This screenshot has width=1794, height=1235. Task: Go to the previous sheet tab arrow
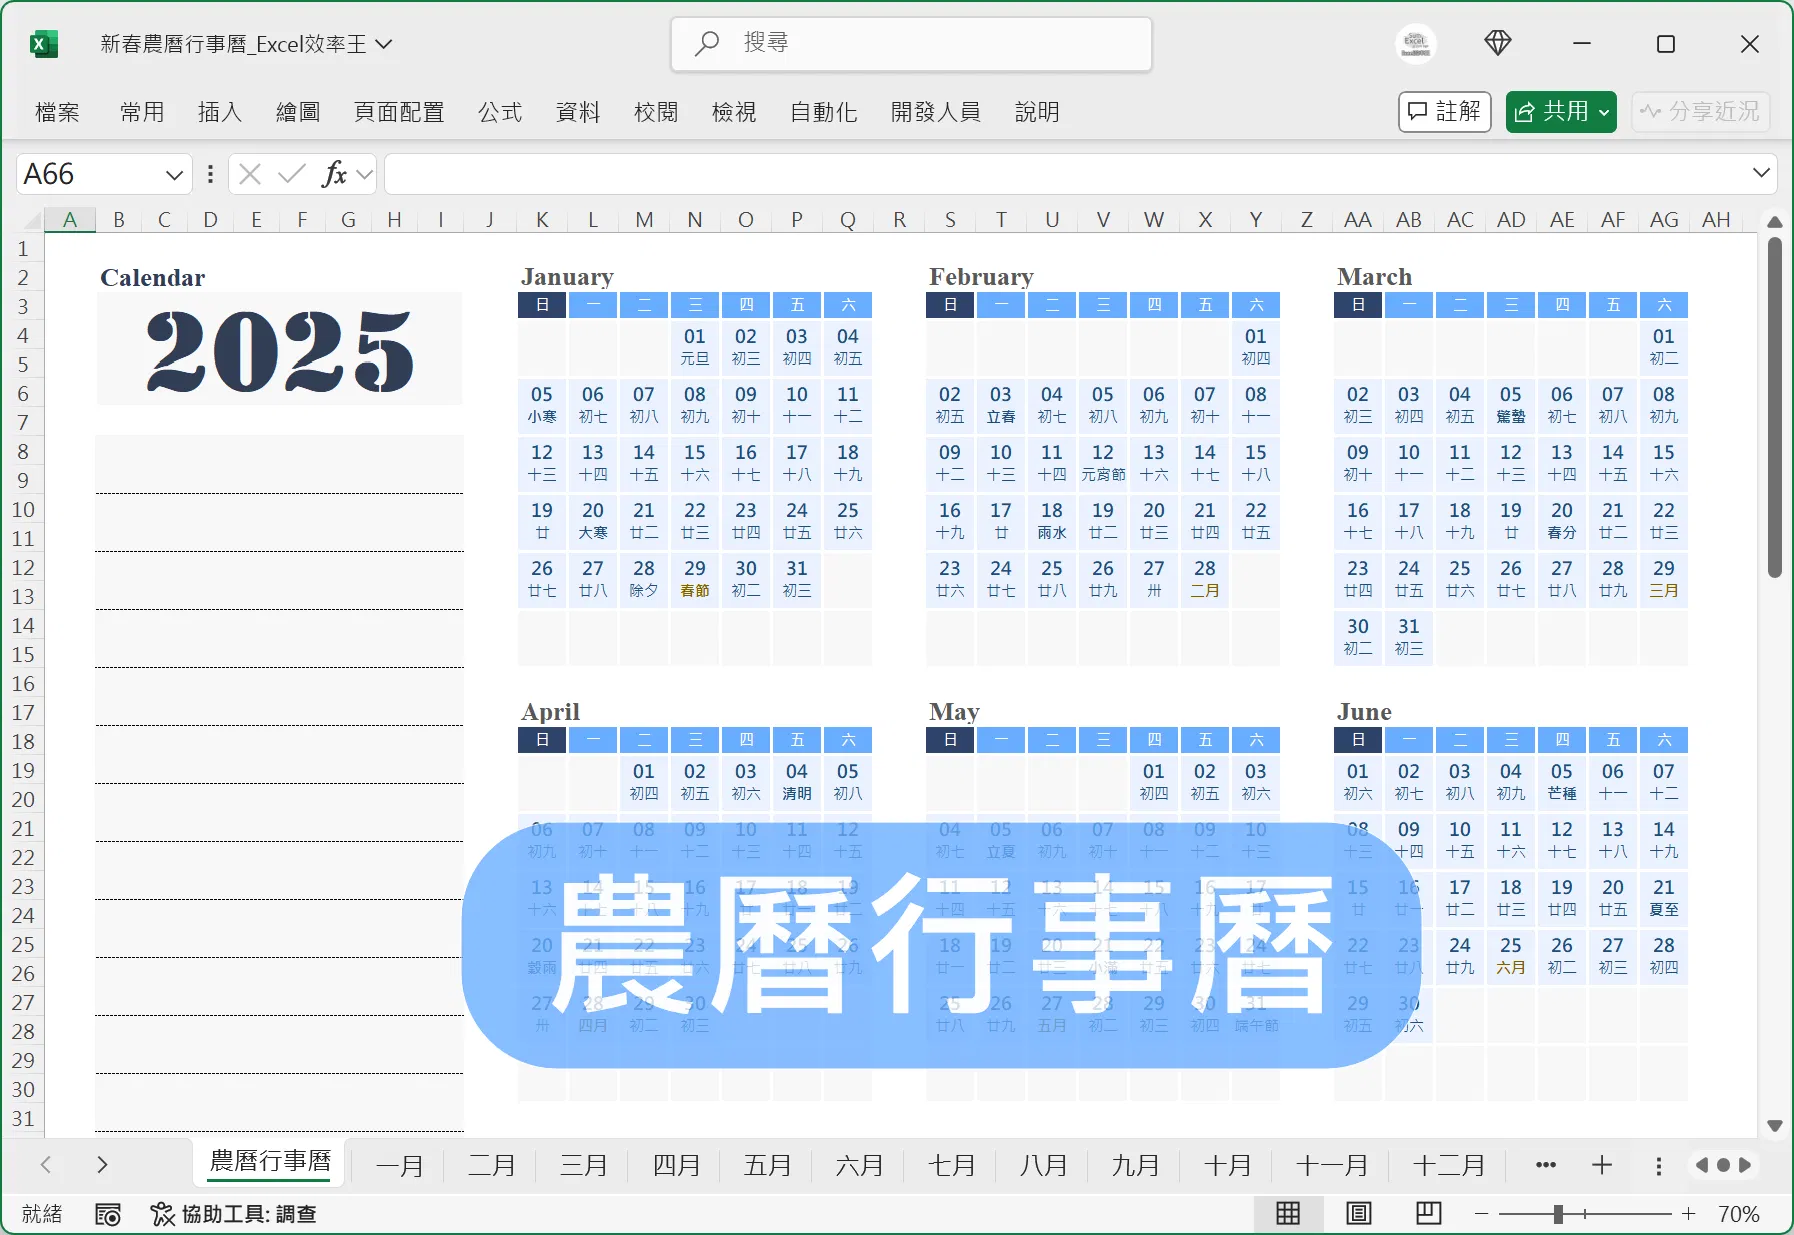pos(45,1165)
